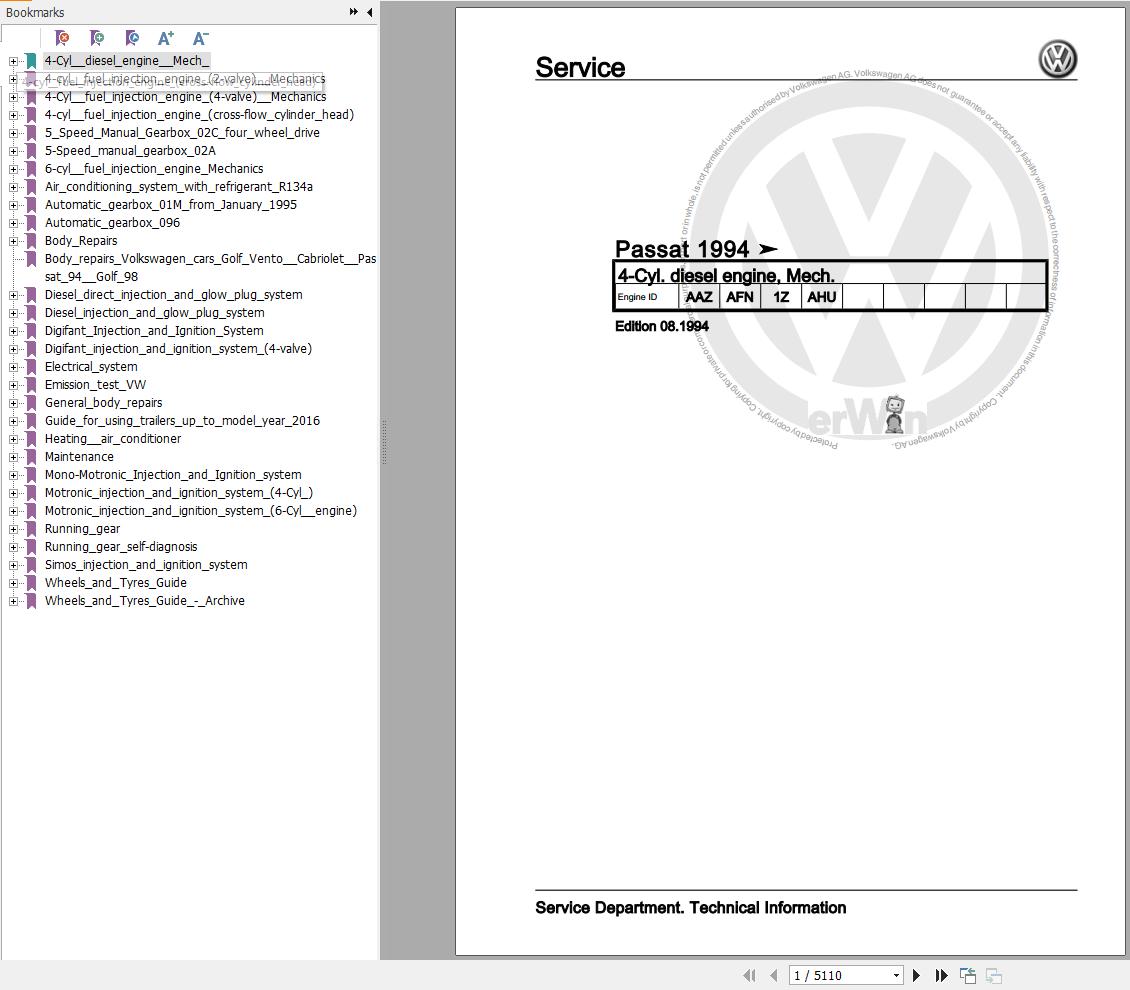Screen dimensions: 1130x990
Task: Decrease bookmark text size with A− icon
Action: pos(200,38)
